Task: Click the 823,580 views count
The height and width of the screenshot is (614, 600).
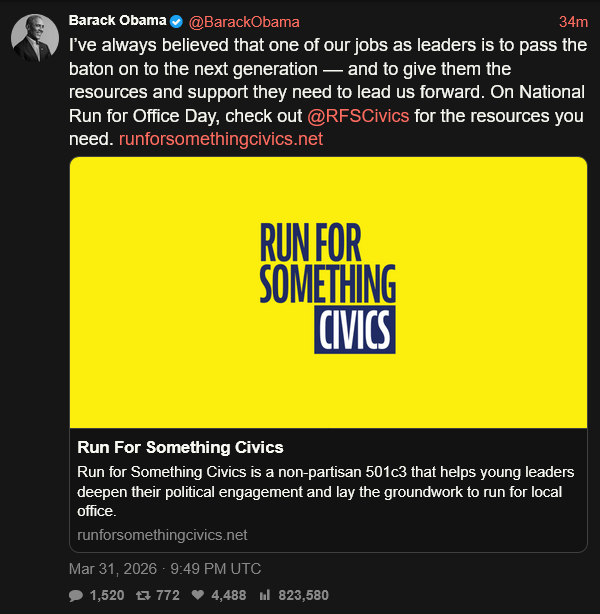Action: (x=303, y=595)
